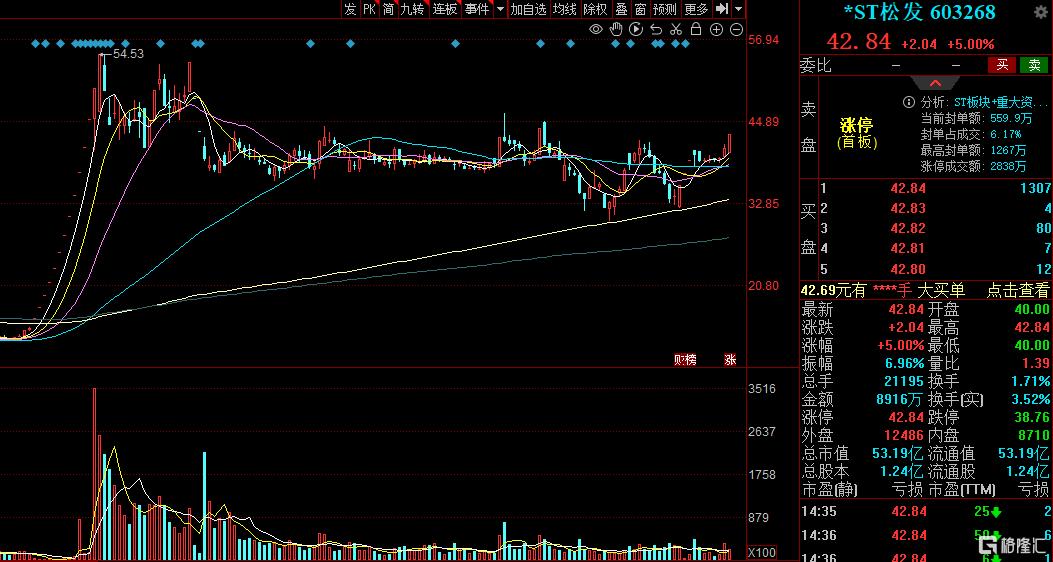This screenshot has width=1053, height=562.
Task: Click the 14:35 trade tick row
Action: (926, 512)
